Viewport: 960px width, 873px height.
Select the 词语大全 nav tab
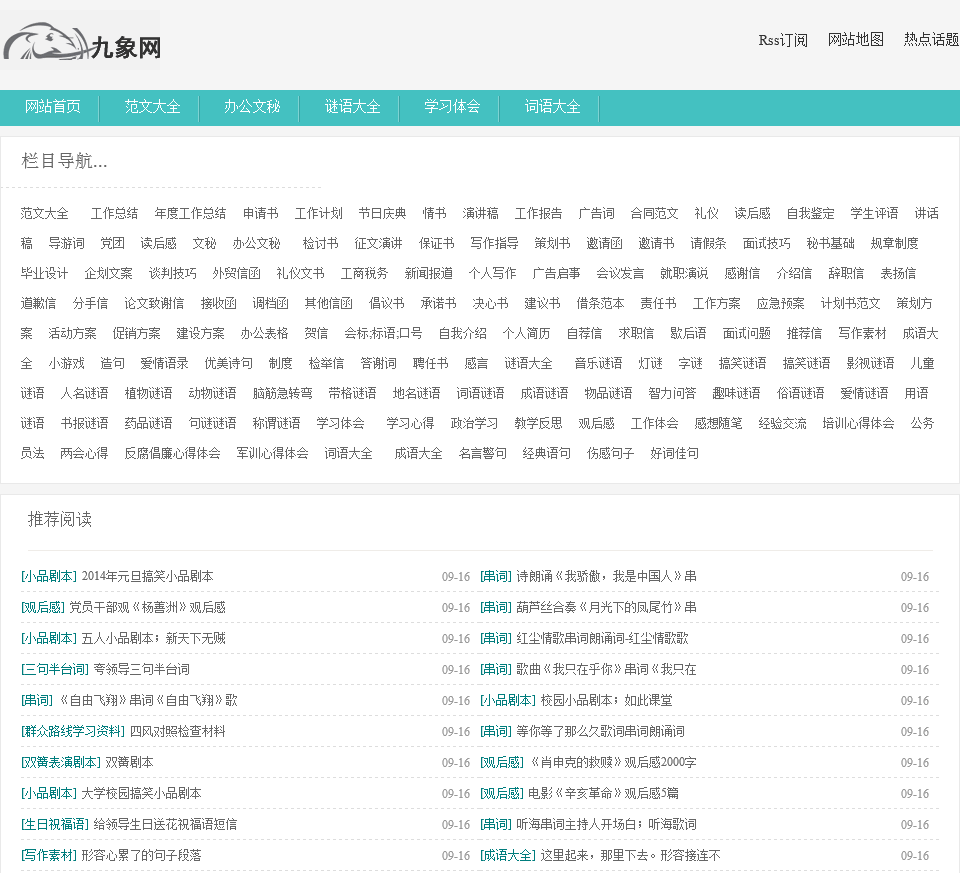pos(552,107)
